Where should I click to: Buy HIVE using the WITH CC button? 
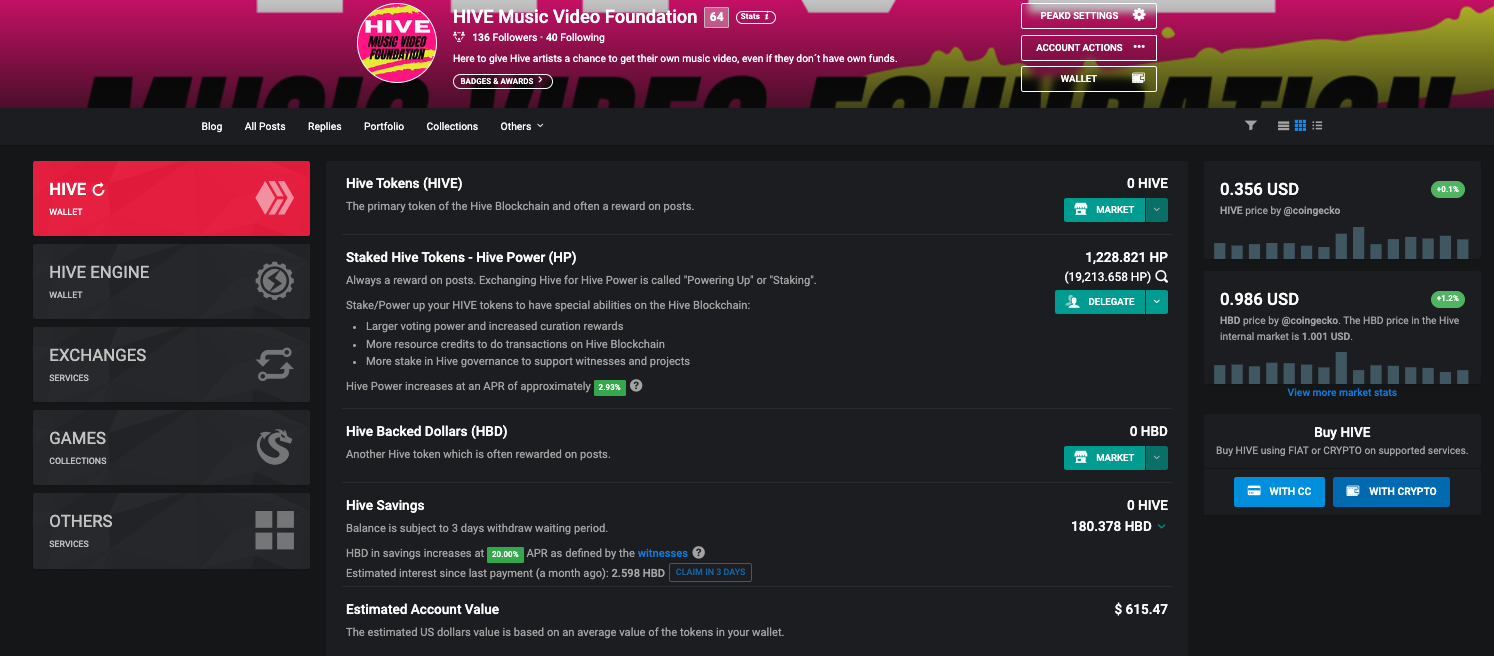click(1279, 492)
